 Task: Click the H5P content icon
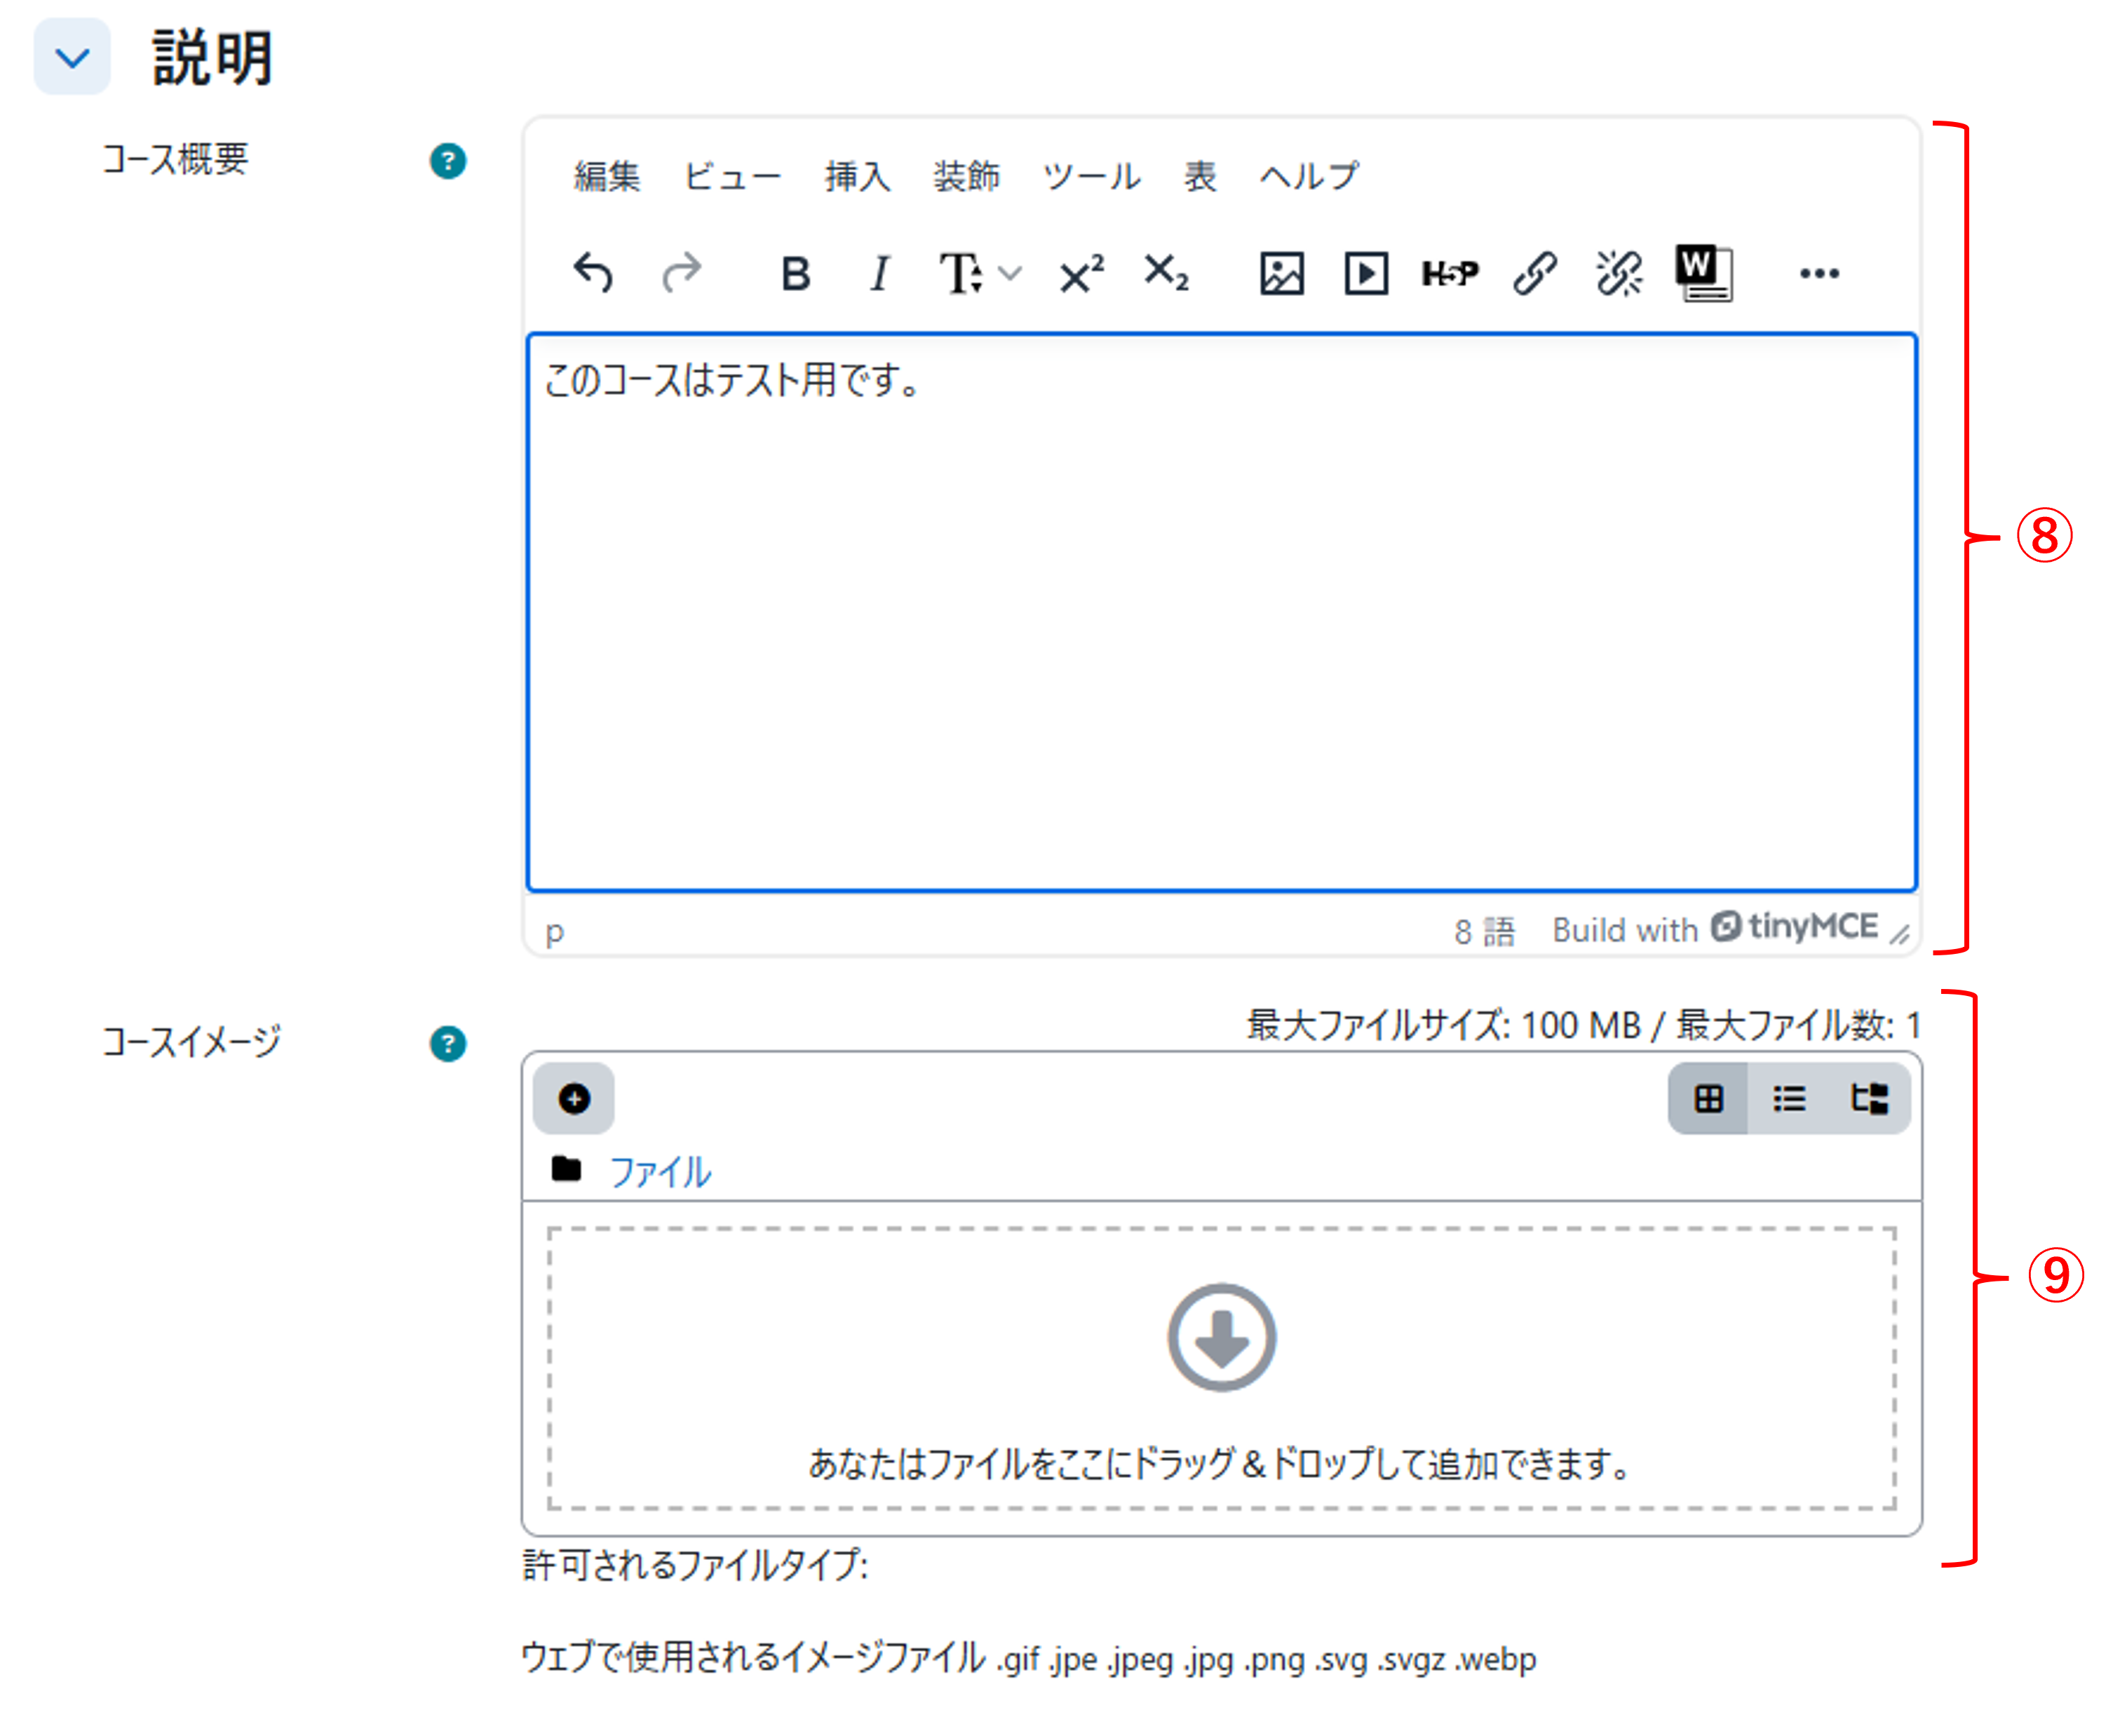(x=1450, y=273)
